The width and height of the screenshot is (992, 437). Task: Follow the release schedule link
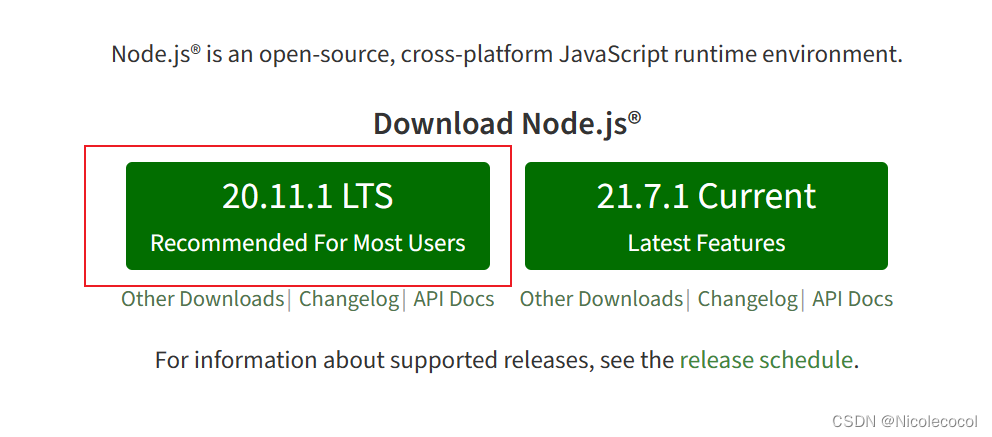766,360
